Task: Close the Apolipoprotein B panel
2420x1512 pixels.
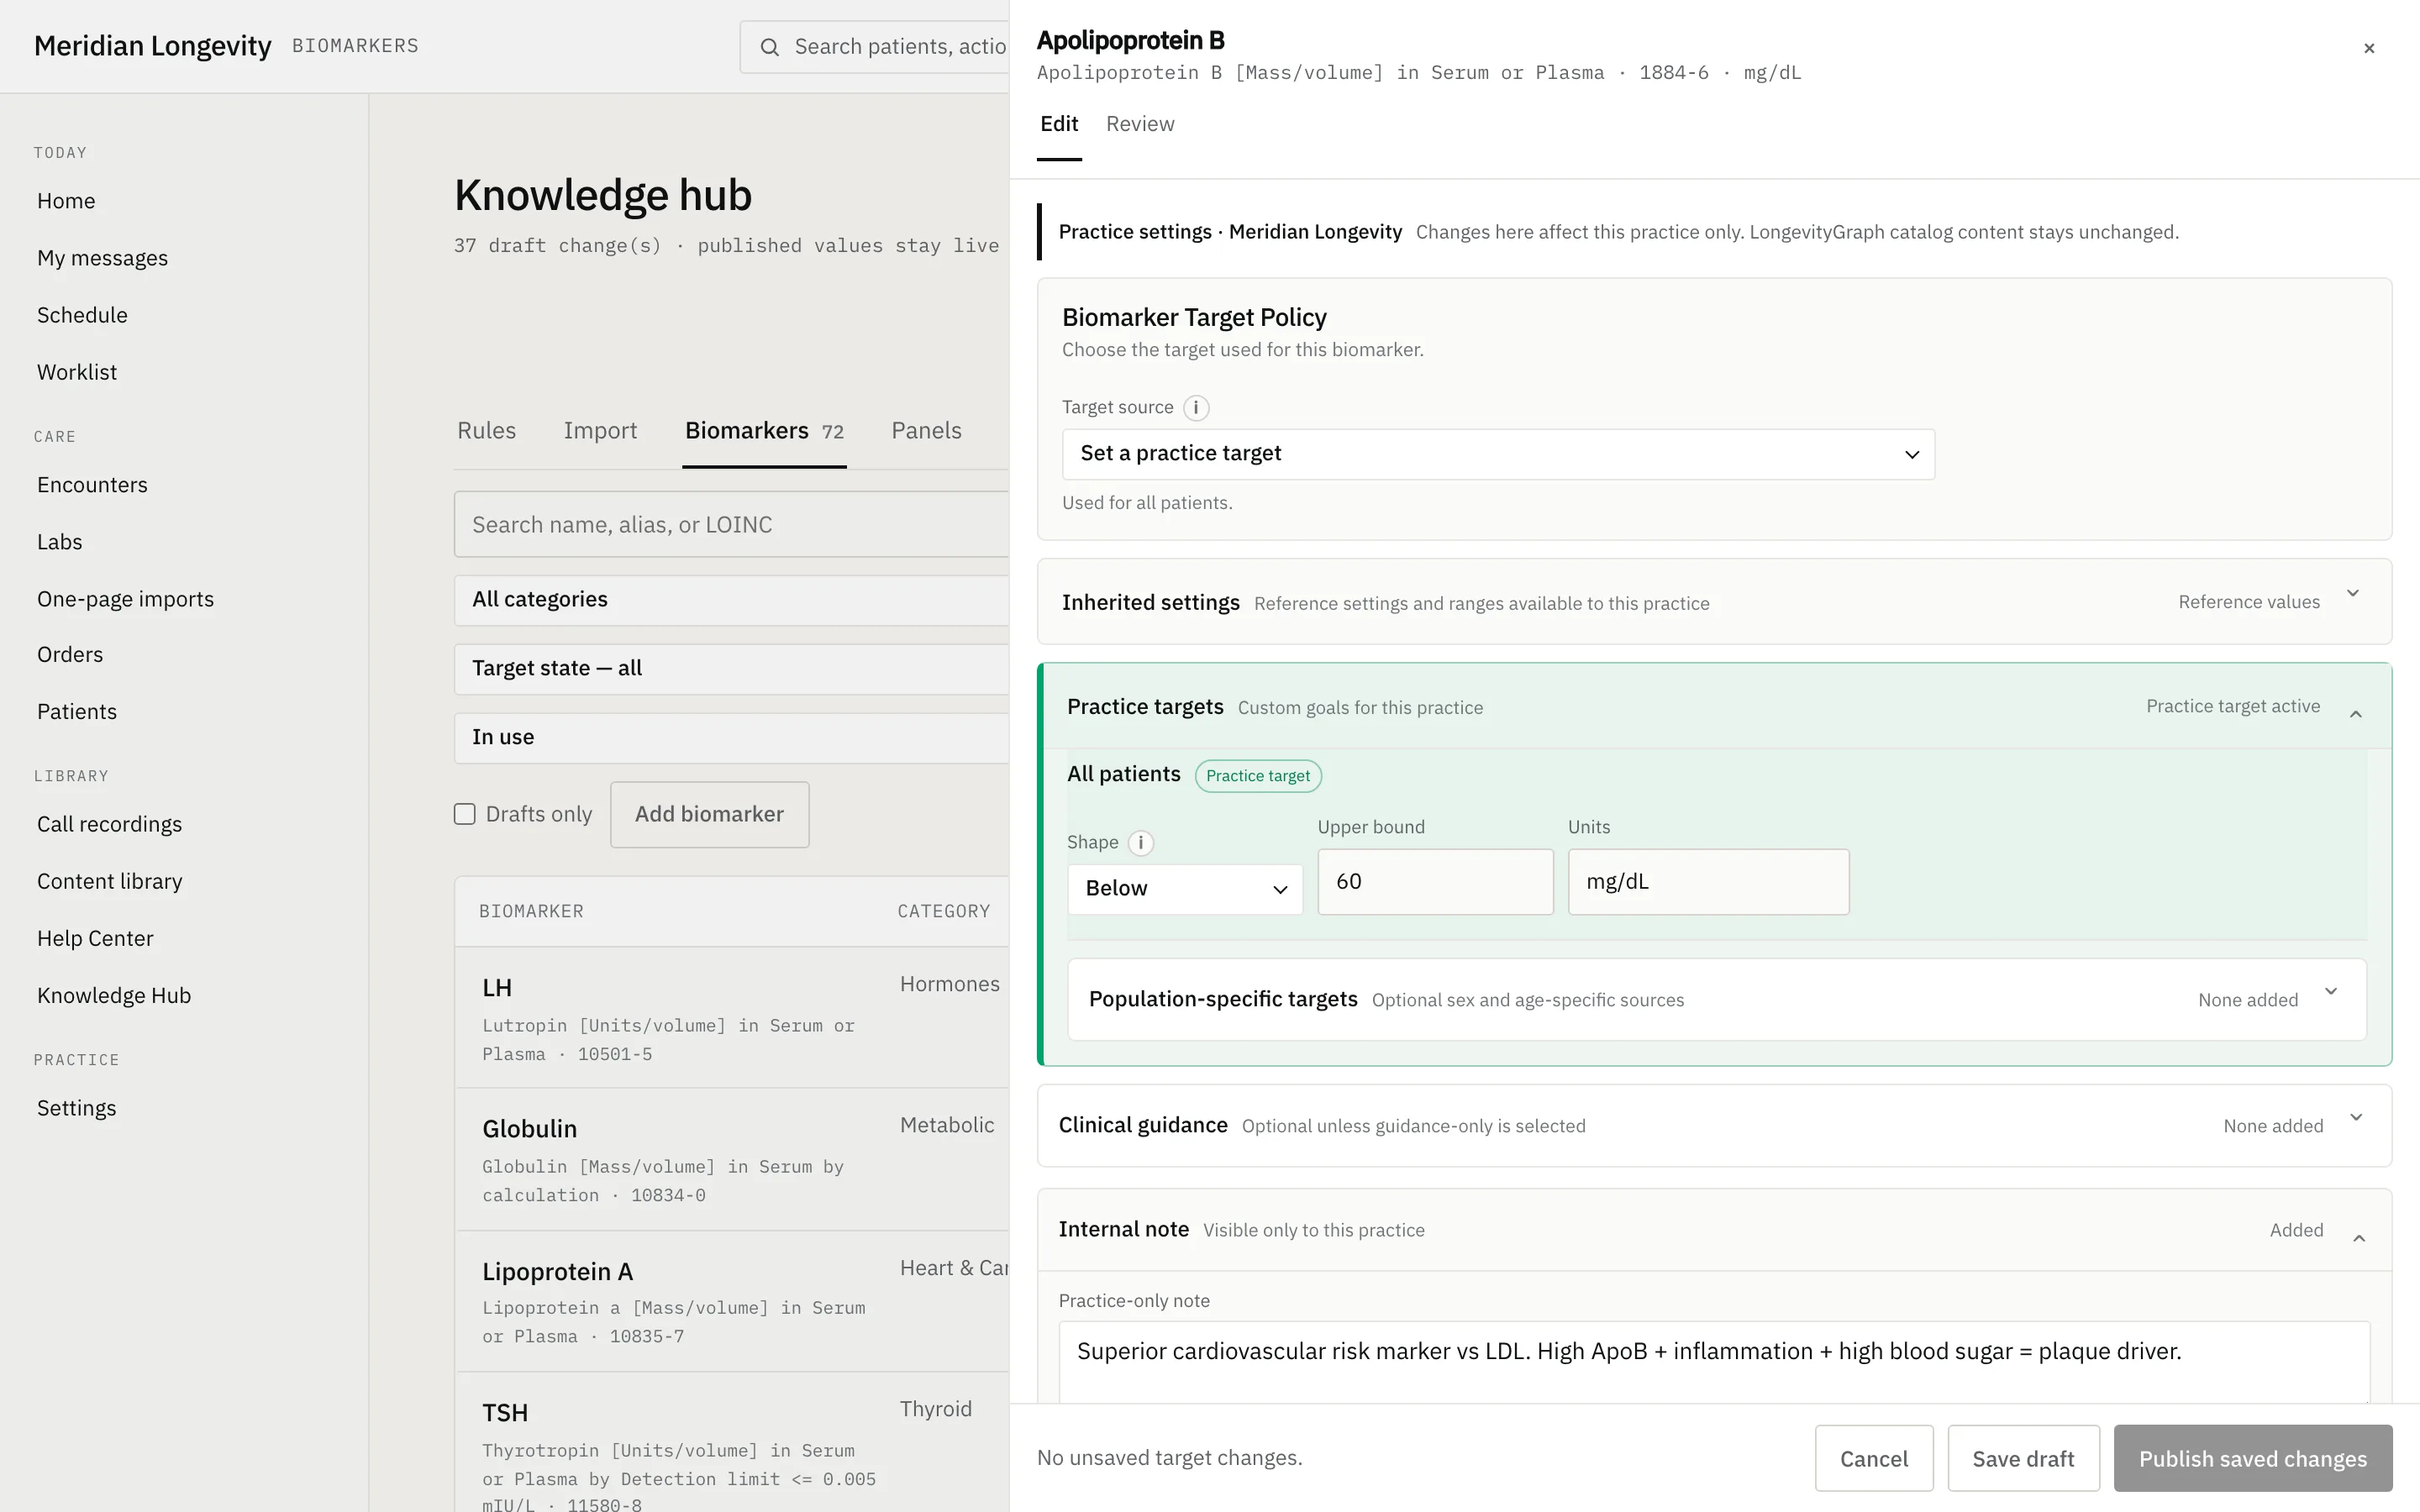Action: click(2368, 48)
